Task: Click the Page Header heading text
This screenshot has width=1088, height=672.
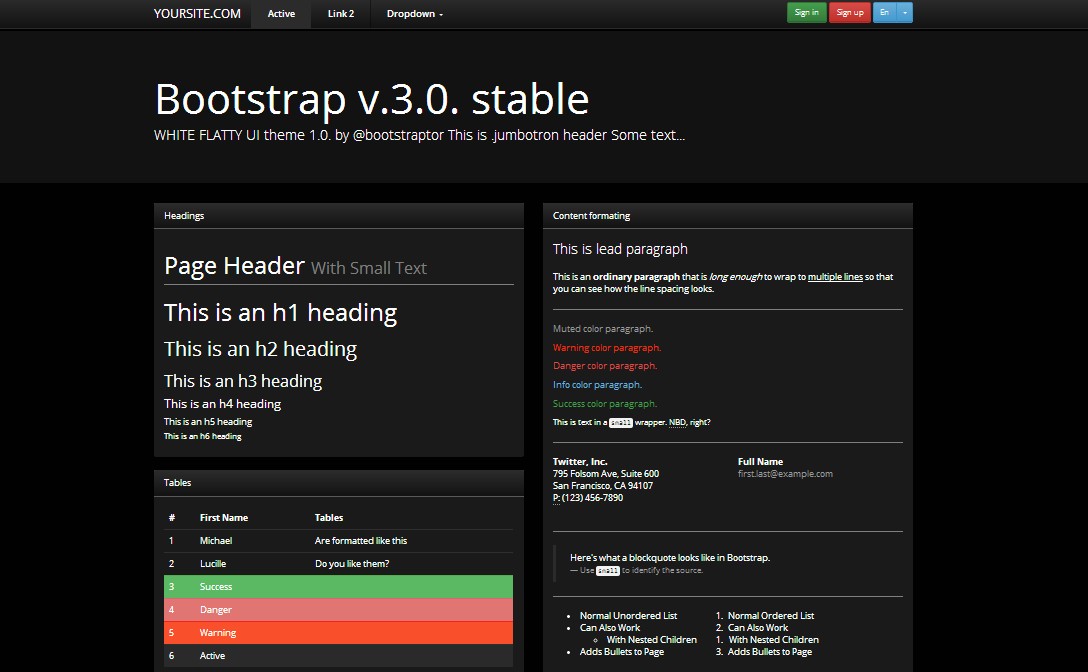Action: 234,266
